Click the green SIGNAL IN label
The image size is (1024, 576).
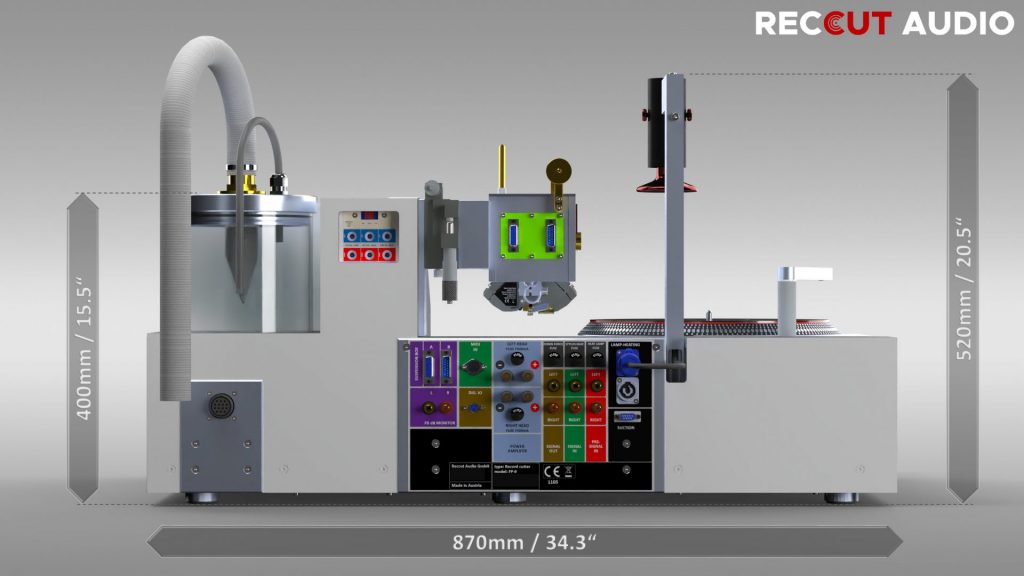(x=575, y=449)
